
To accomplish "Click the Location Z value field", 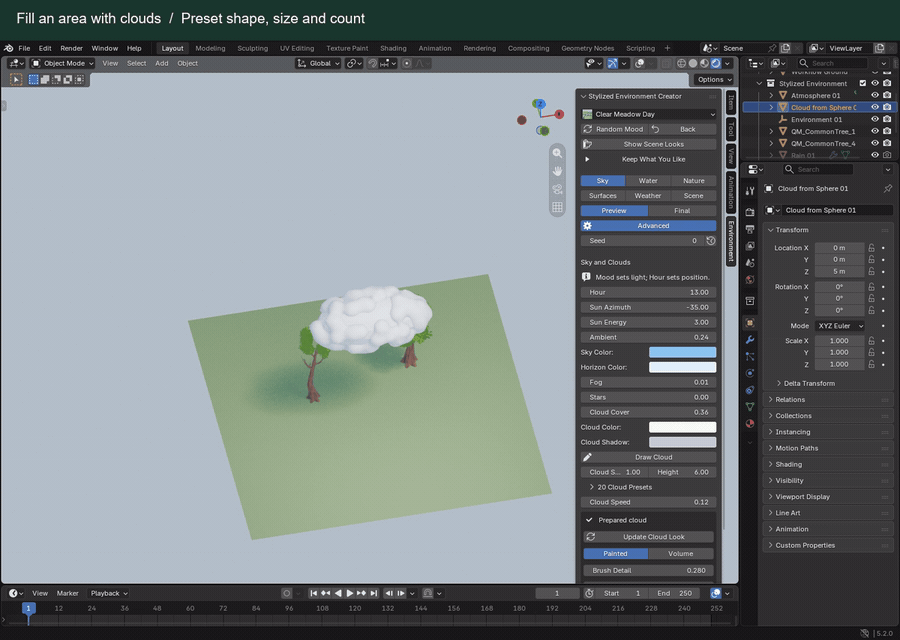I will pyautogui.click(x=839, y=271).
